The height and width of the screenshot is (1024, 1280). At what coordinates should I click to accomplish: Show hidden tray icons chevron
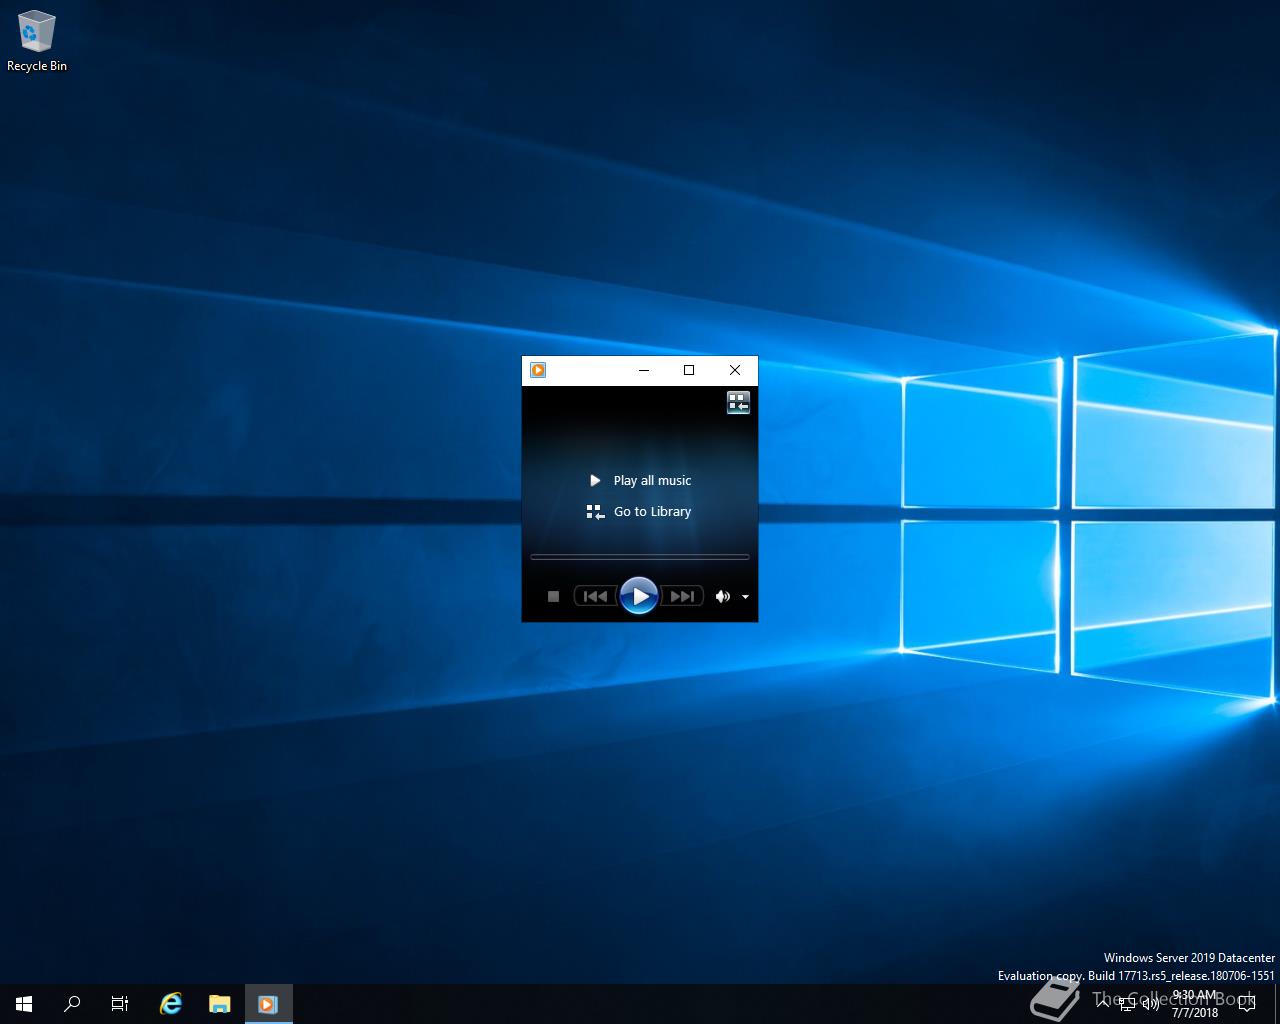(1103, 1003)
